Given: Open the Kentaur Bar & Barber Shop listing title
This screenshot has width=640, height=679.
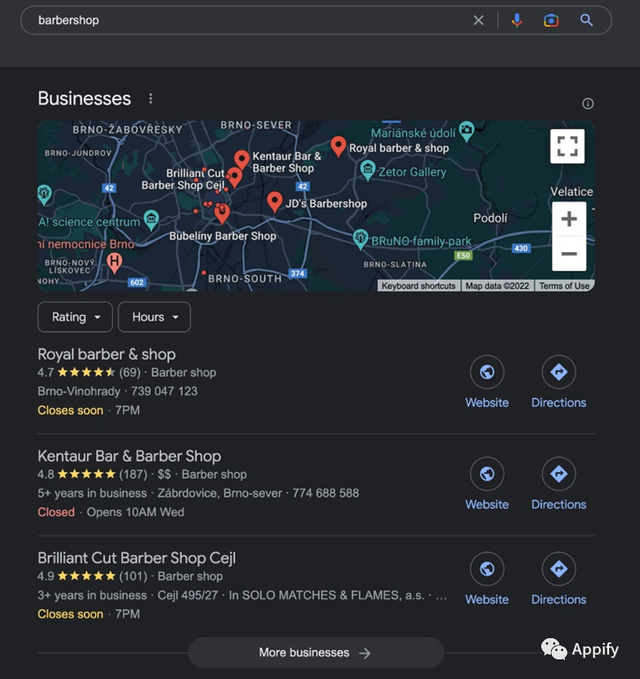Looking at the screenshot, I should [129, 456].
